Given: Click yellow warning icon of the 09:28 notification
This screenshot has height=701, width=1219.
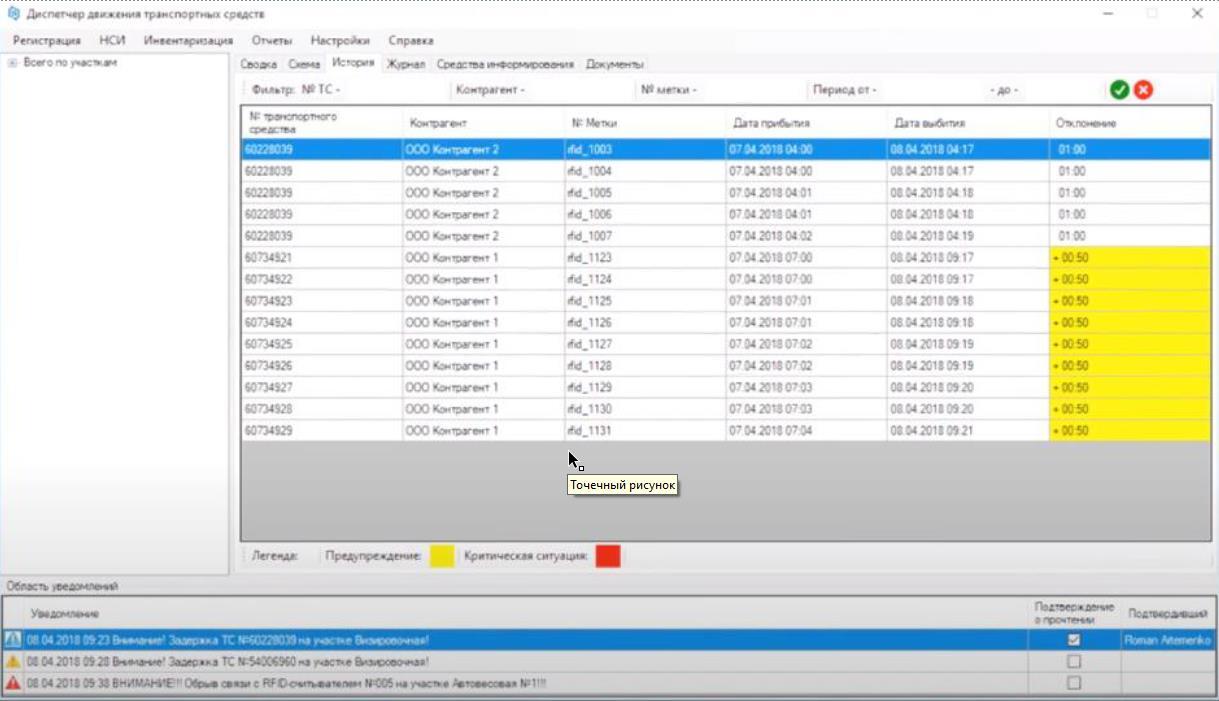Looking at the screenshot, I should (12, 662).
